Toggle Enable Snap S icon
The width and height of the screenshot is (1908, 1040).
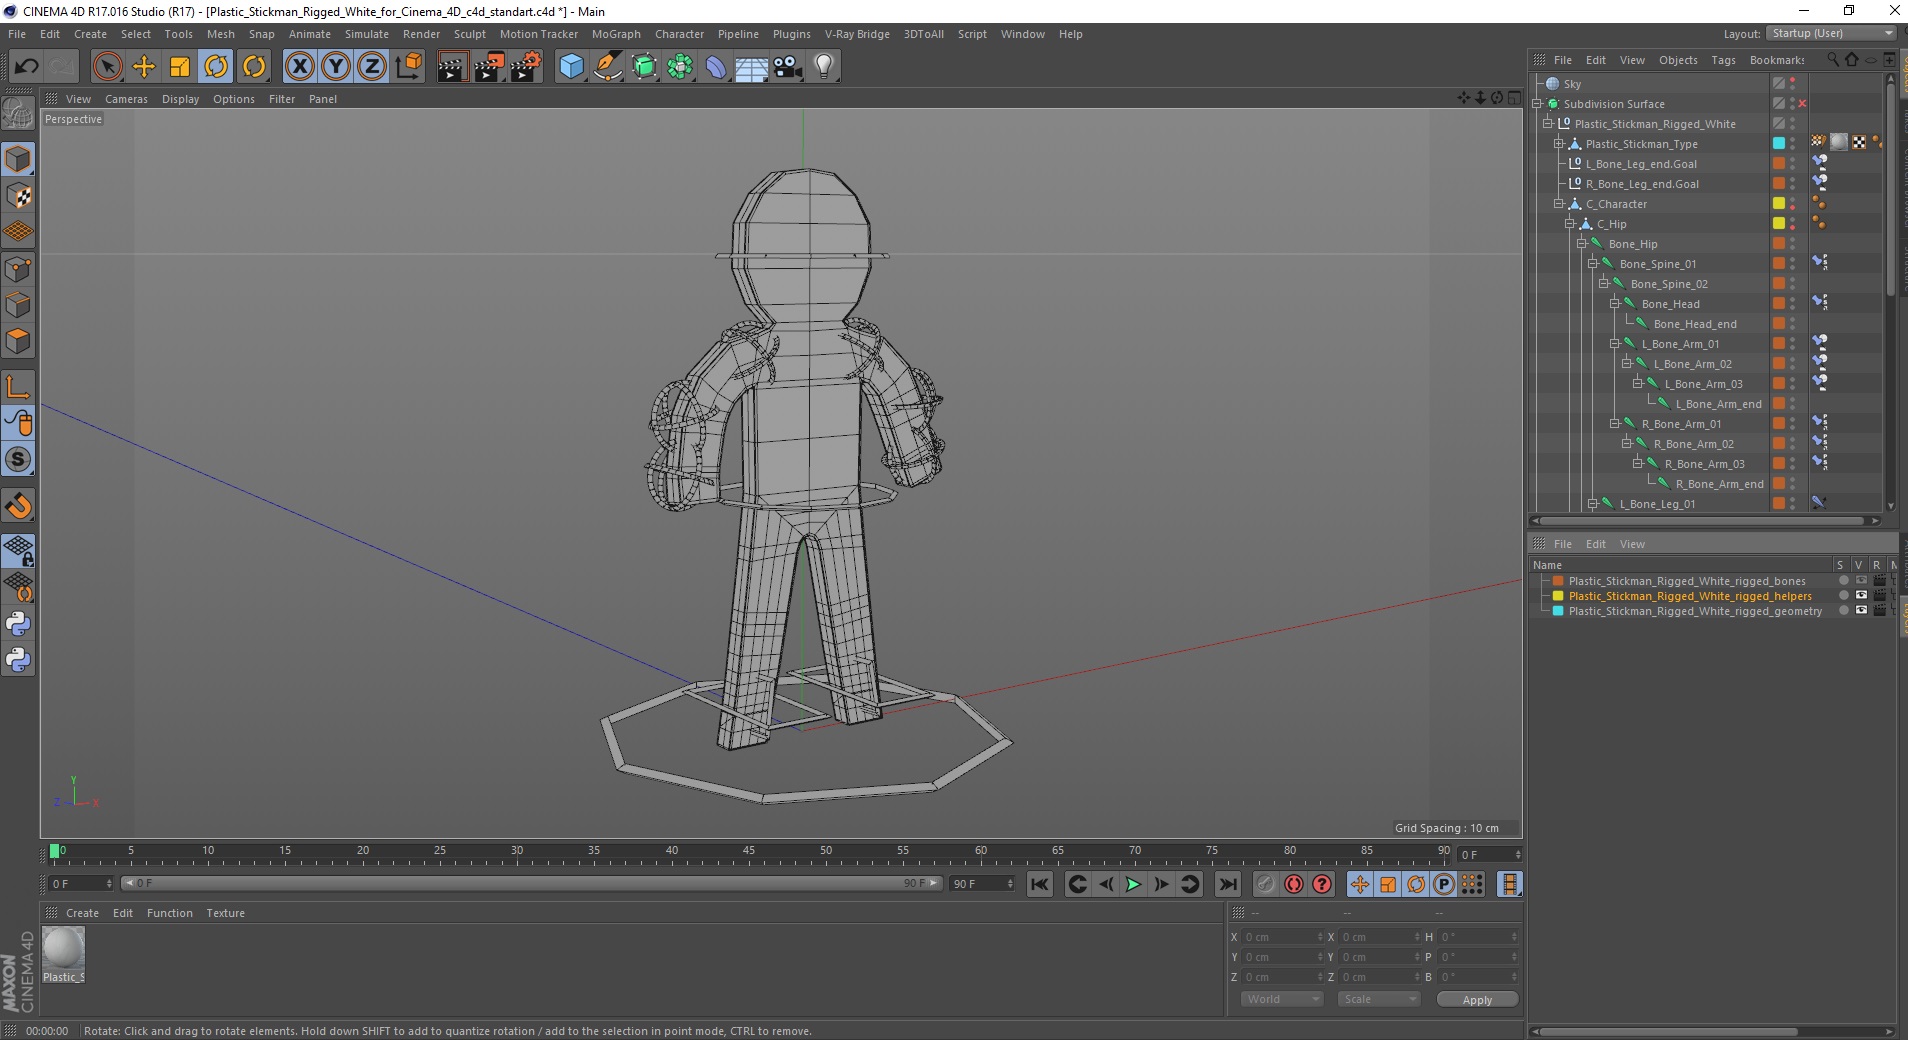click(18, 460)
